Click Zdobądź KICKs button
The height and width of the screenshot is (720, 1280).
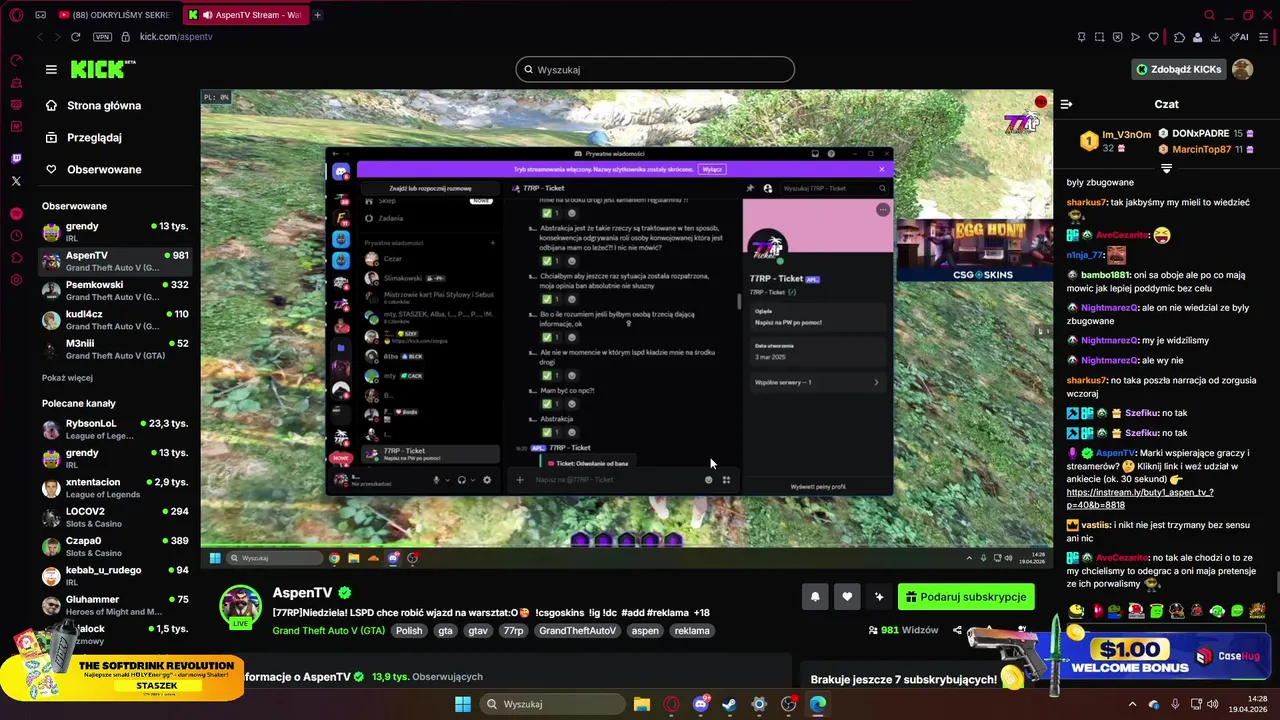(1178, 69)
